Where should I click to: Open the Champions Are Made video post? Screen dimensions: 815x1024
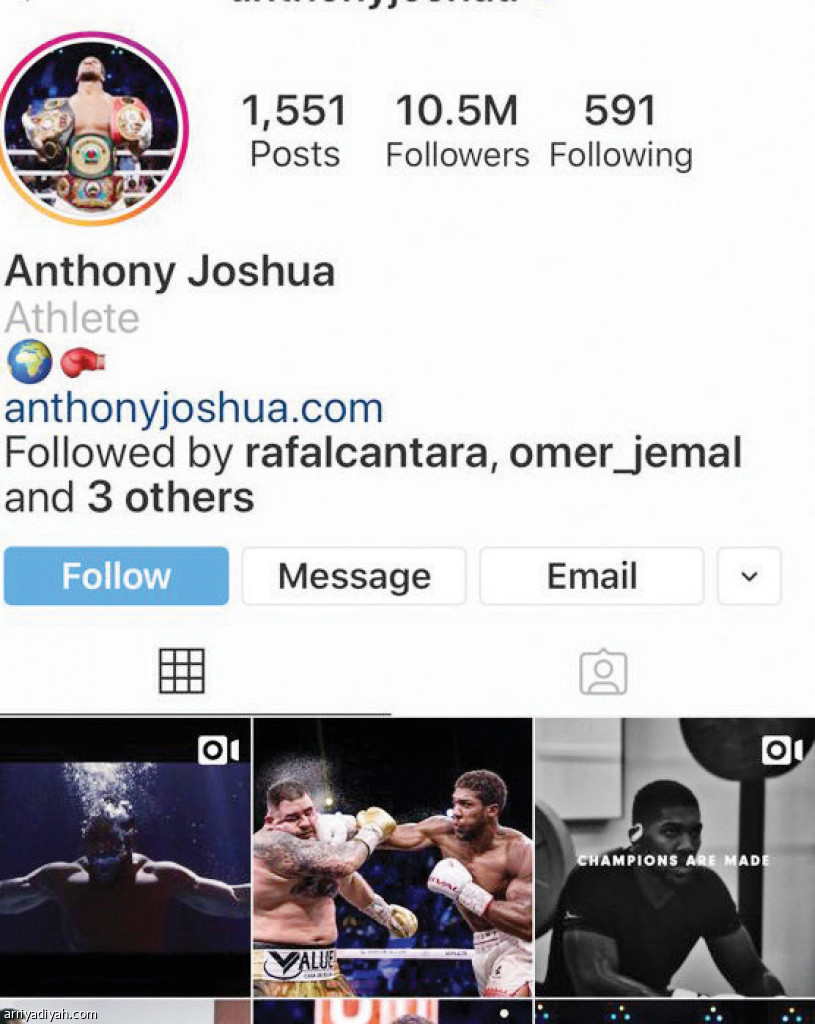675,857
